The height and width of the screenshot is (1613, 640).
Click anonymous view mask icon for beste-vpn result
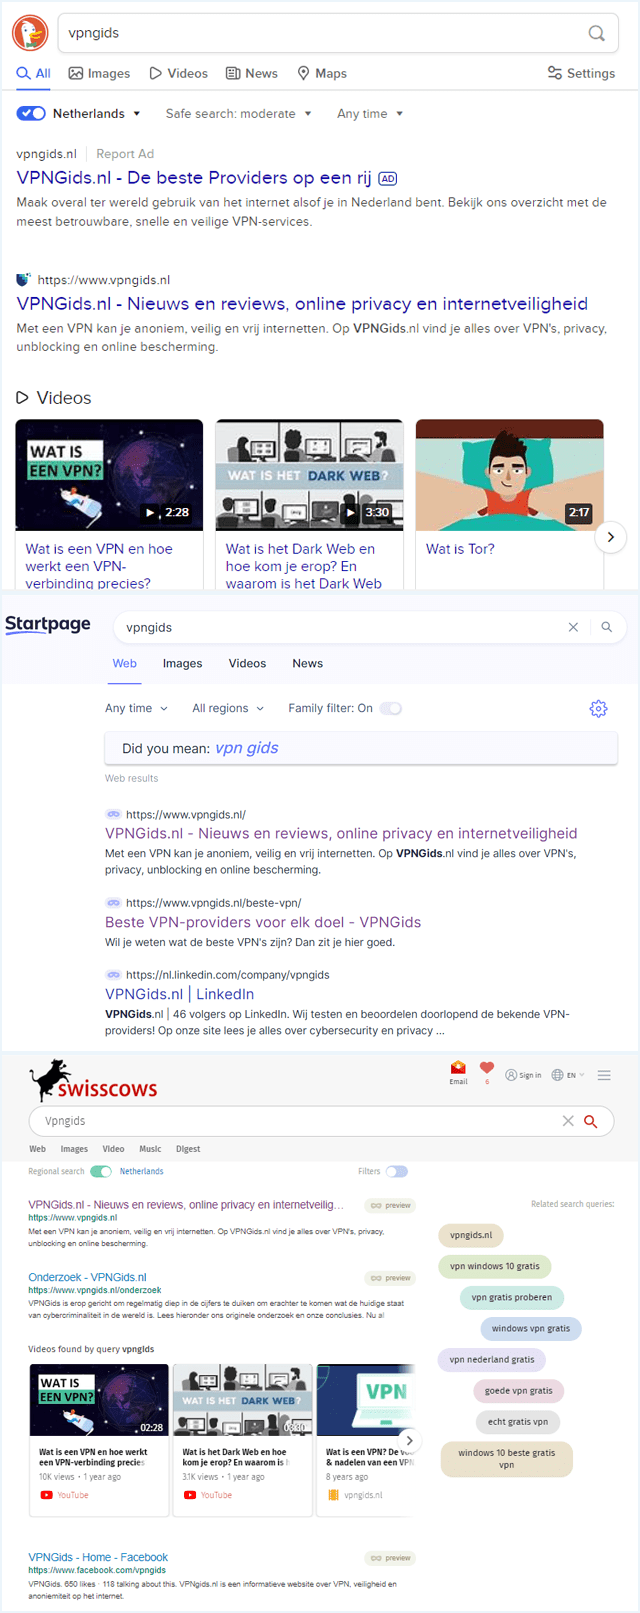[114, 902]
